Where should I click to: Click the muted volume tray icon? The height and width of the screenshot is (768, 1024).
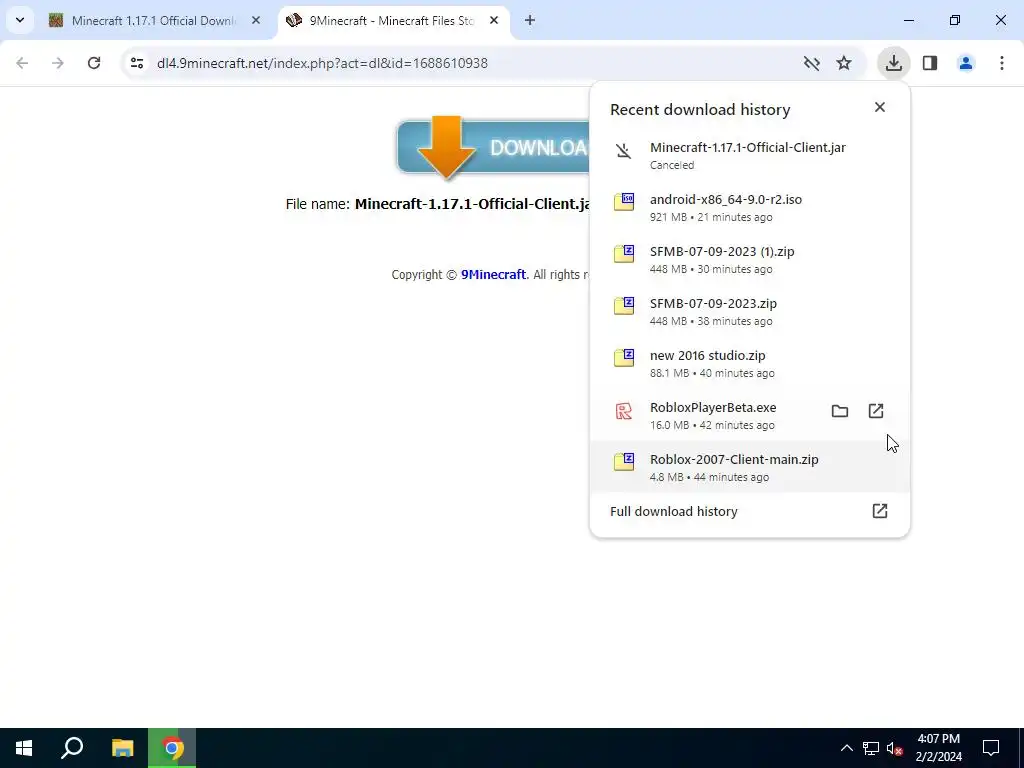click(x=895, y=748)
